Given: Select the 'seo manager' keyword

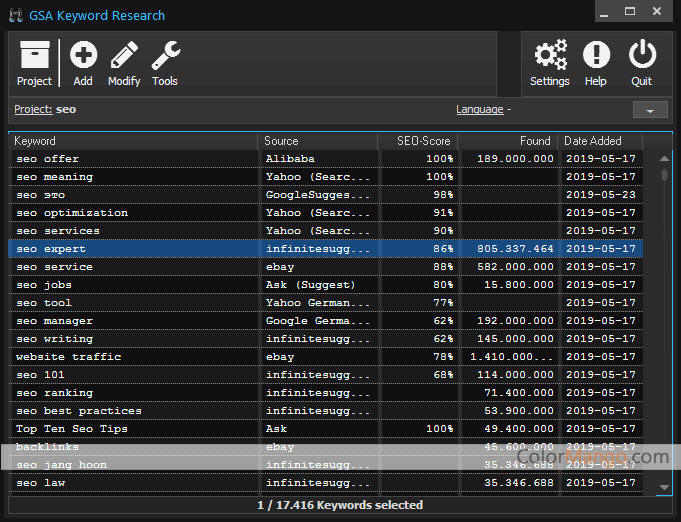Looking at the screenshot, I should coord(54,321).
